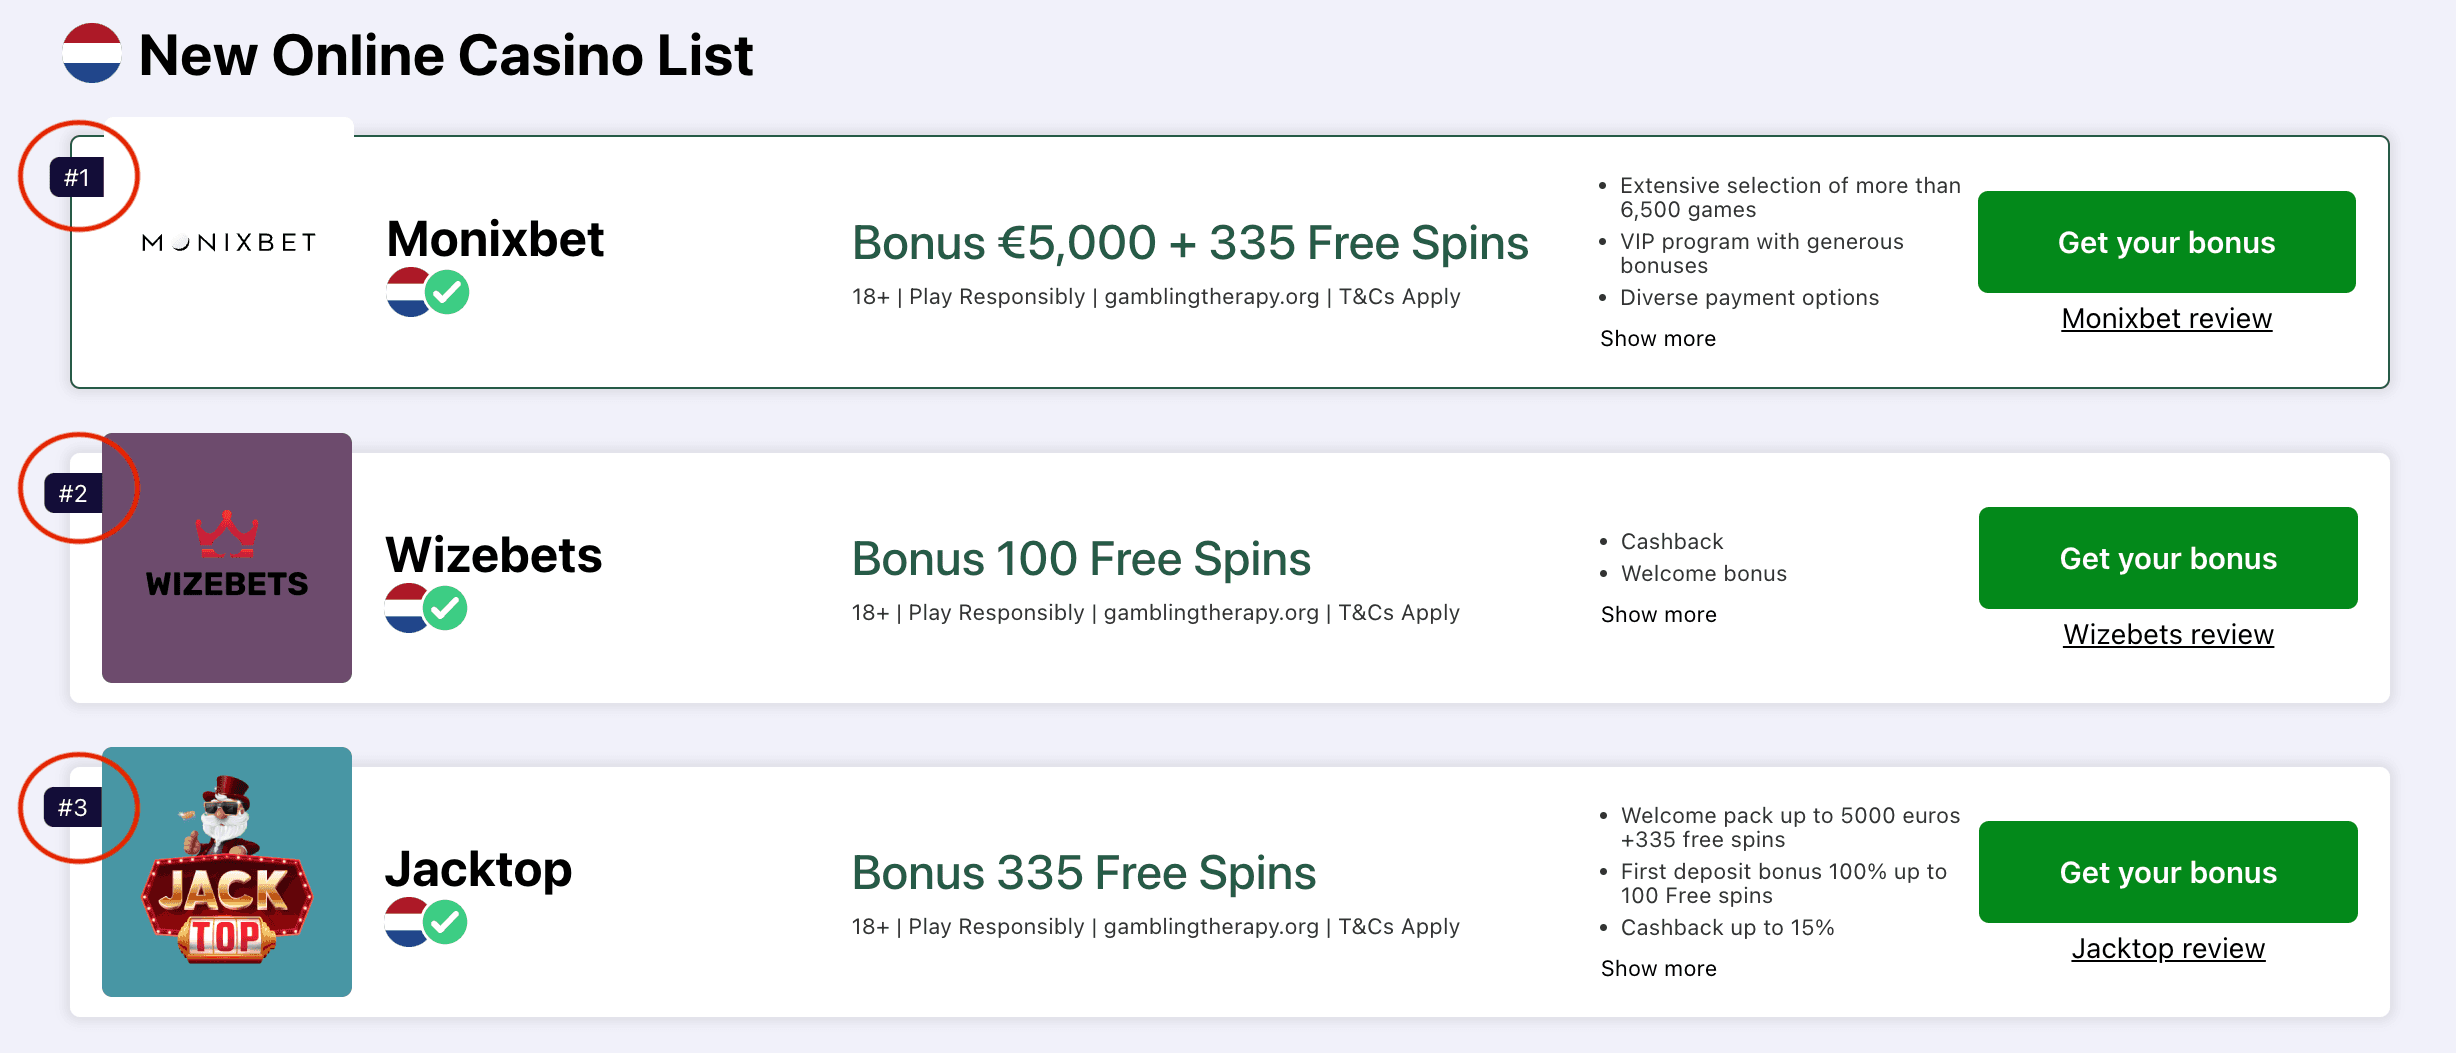The height and width of the screenshot is (1053, 2456).
Task: Click the Wizebets logo thumbnail
Action: (x=227, y=558)
